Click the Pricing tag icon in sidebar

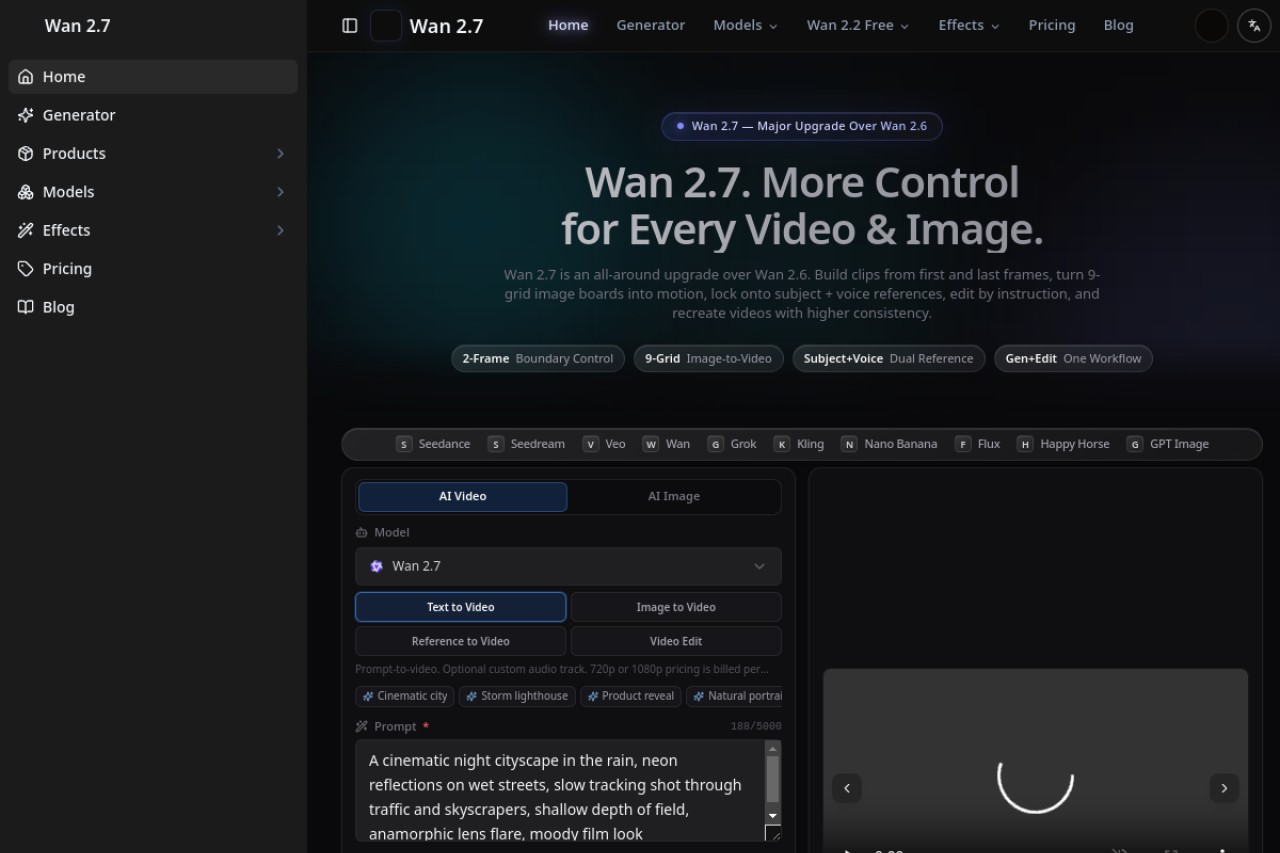click(26, 268)
